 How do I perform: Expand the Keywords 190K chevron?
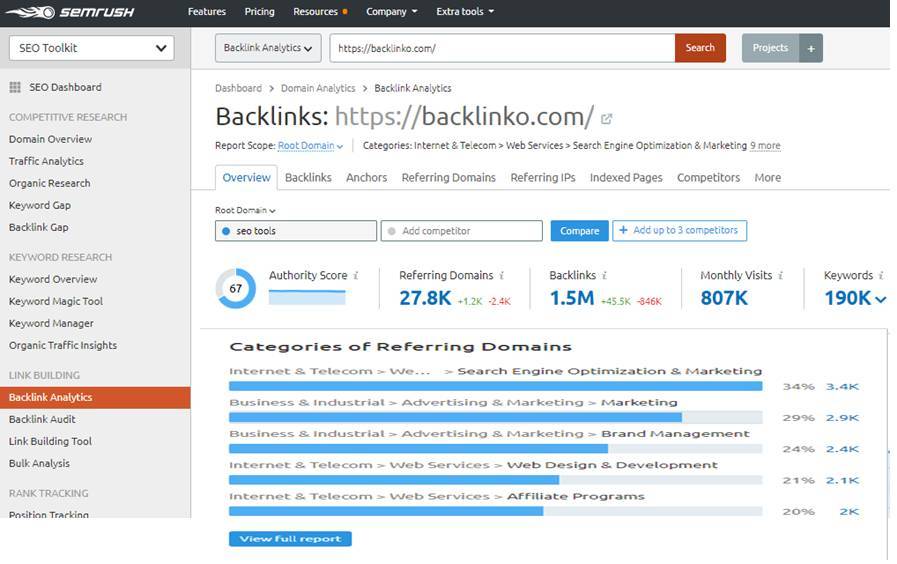click(x=880, y=299)
